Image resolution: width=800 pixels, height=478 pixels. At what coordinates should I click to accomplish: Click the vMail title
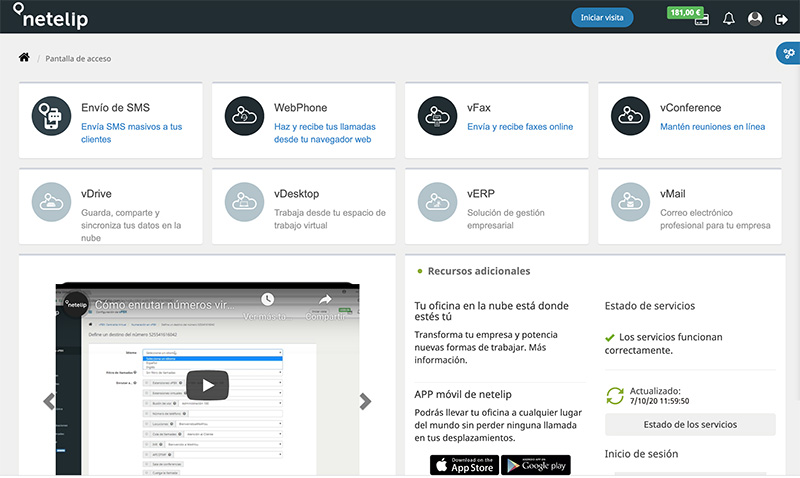672,194
